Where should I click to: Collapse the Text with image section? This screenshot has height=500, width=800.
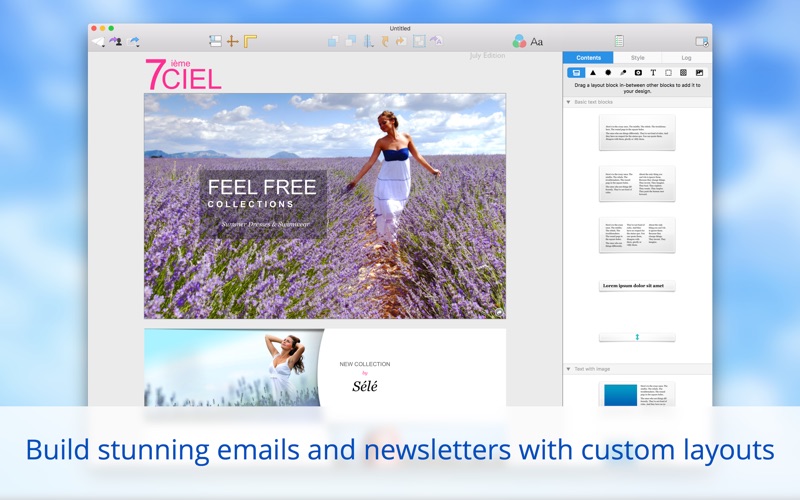click(568, 369)
